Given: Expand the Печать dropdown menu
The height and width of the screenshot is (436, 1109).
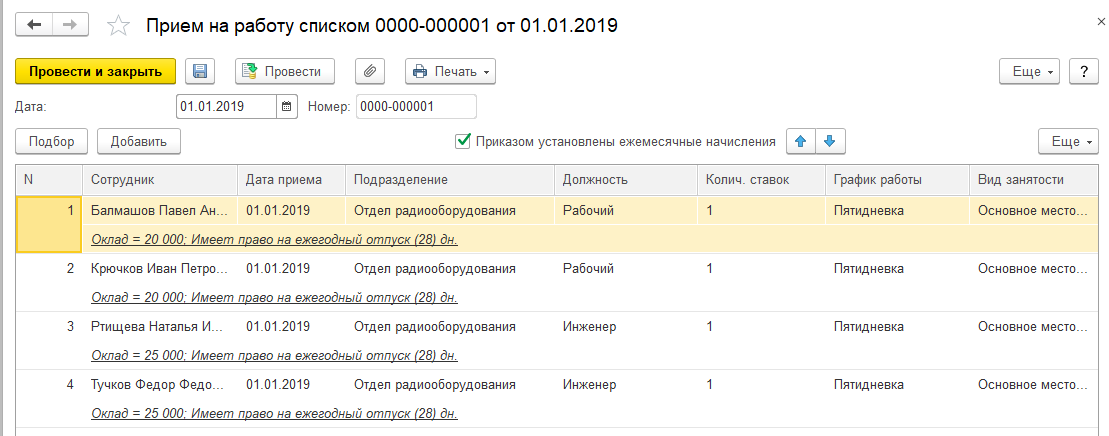Looking at the screenshot, I should 450,71.
